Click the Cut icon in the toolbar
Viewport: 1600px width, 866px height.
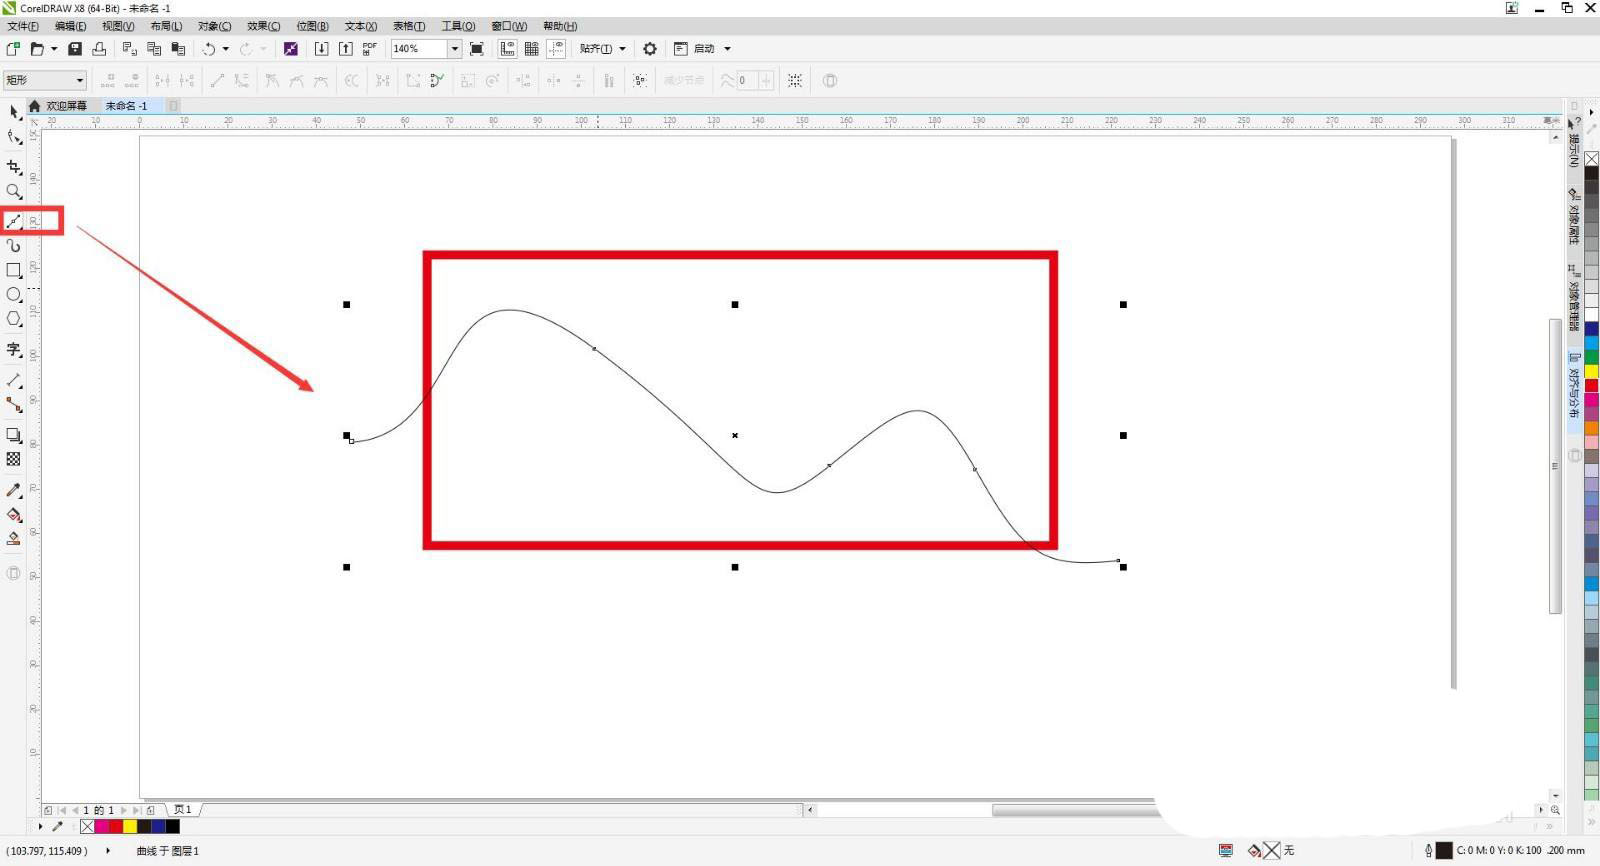click(x=129, y=48)
